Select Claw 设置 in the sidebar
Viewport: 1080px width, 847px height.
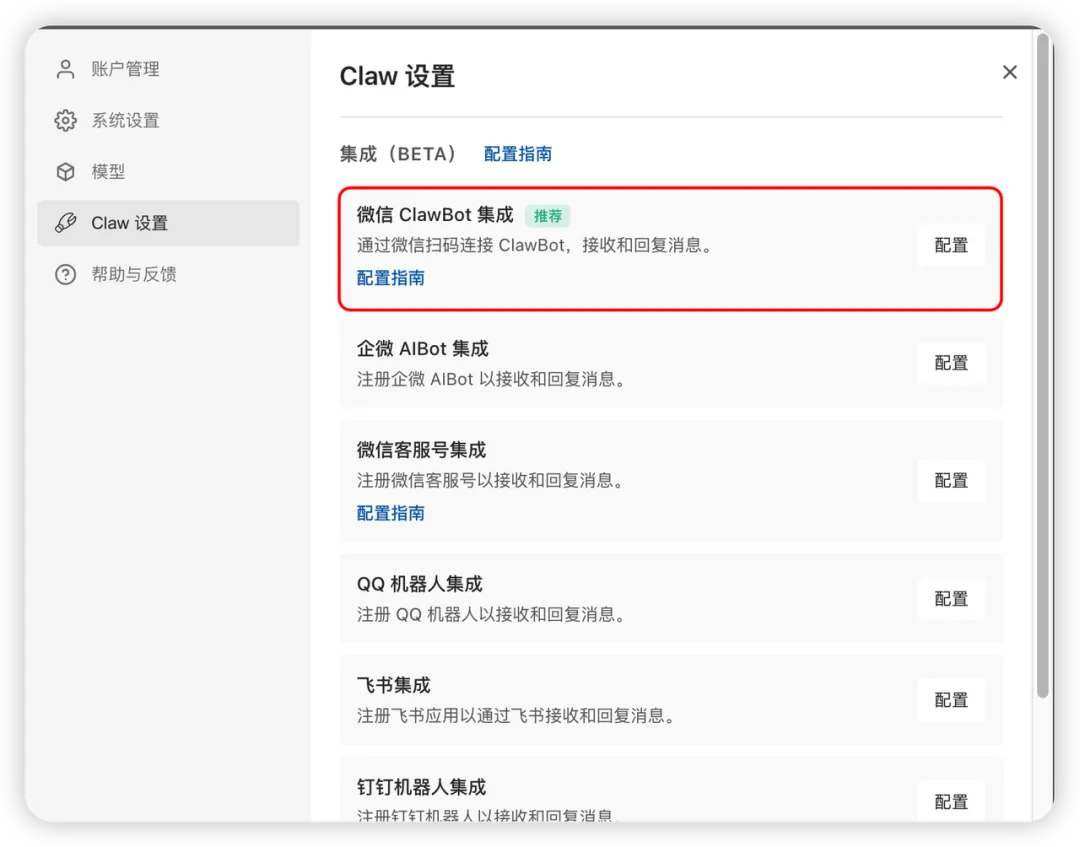(168, 223)
